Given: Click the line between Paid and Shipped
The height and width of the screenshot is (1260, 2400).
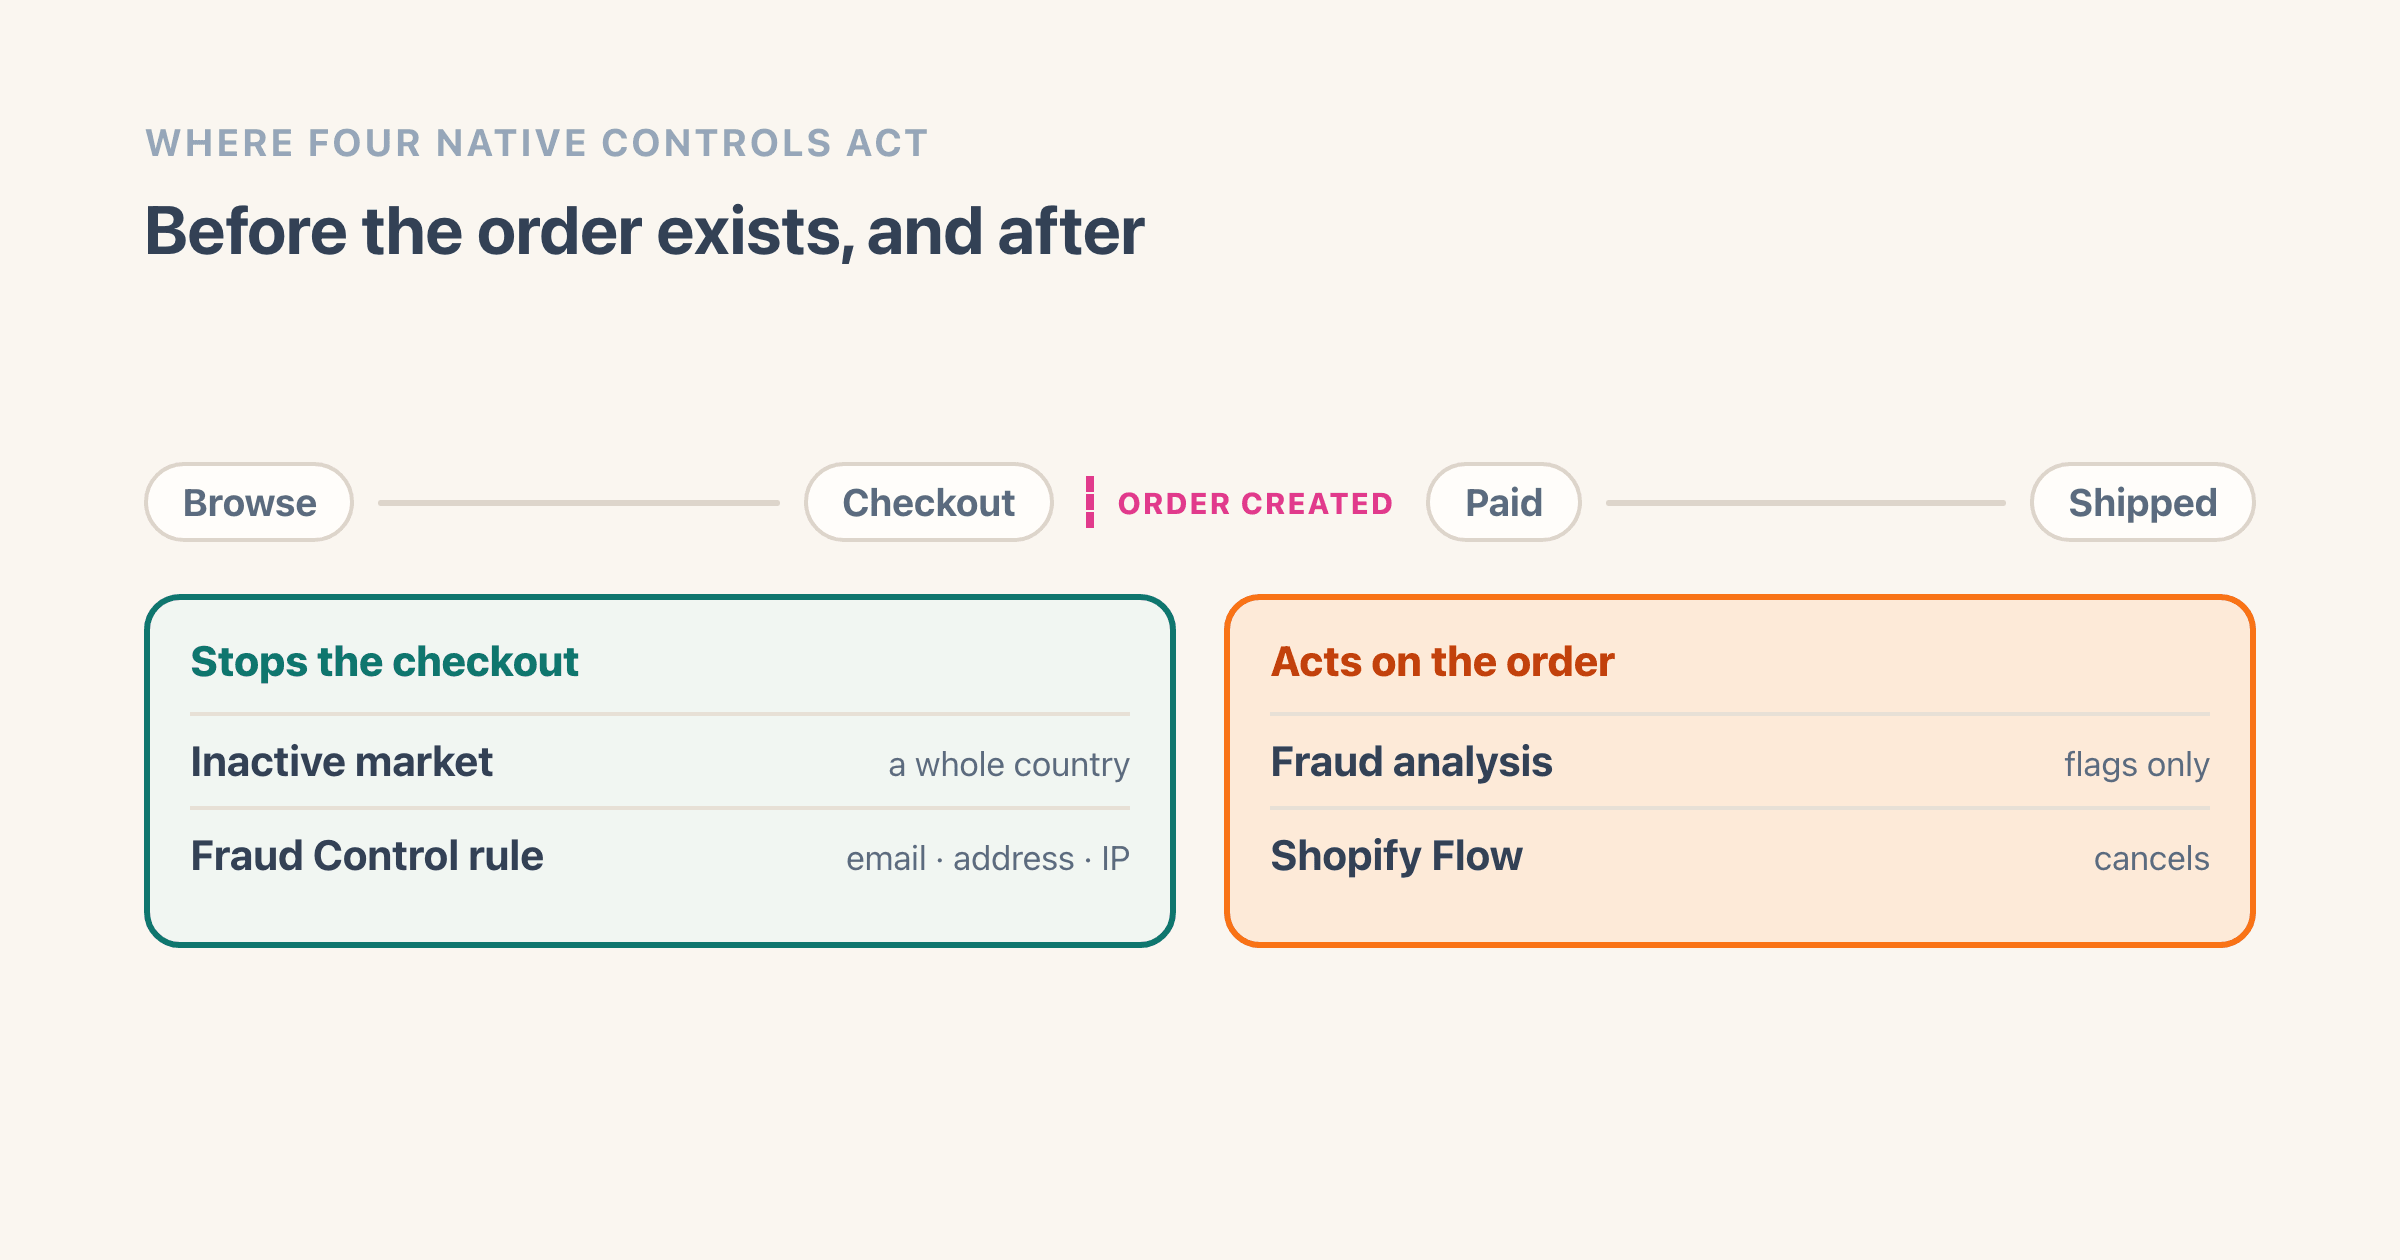Looking at the screenshot, I should (1806, 503).
